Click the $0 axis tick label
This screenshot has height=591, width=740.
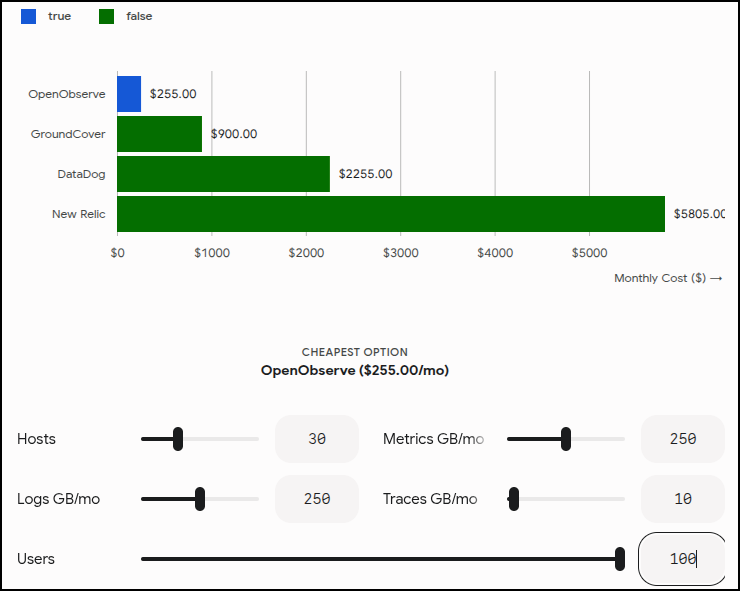coord(118,253)
